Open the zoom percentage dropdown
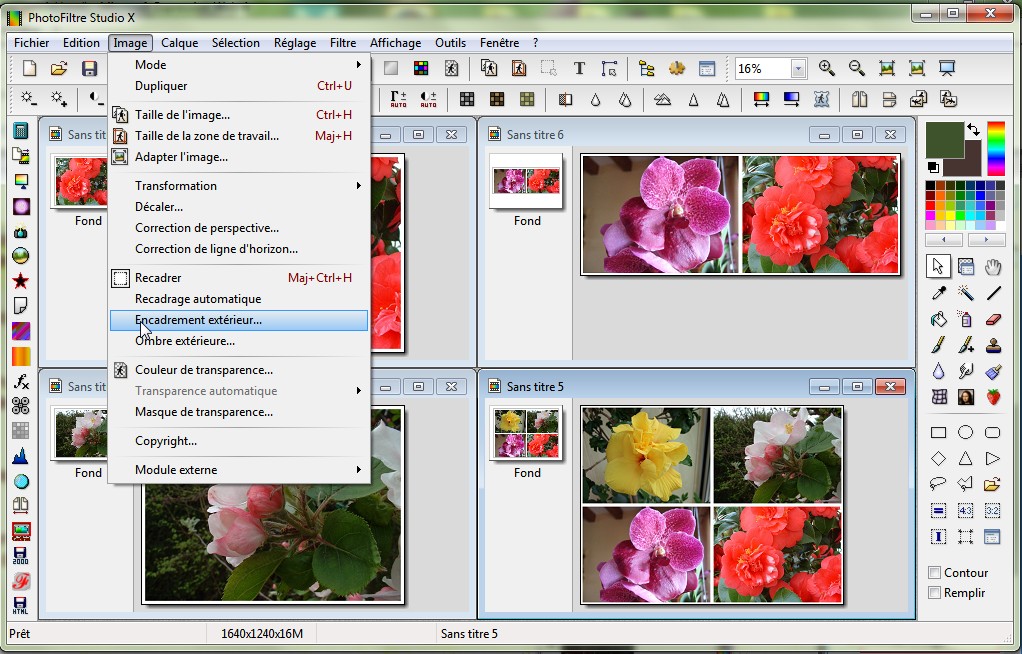1022x654 pixels. (x=798, y=68)
